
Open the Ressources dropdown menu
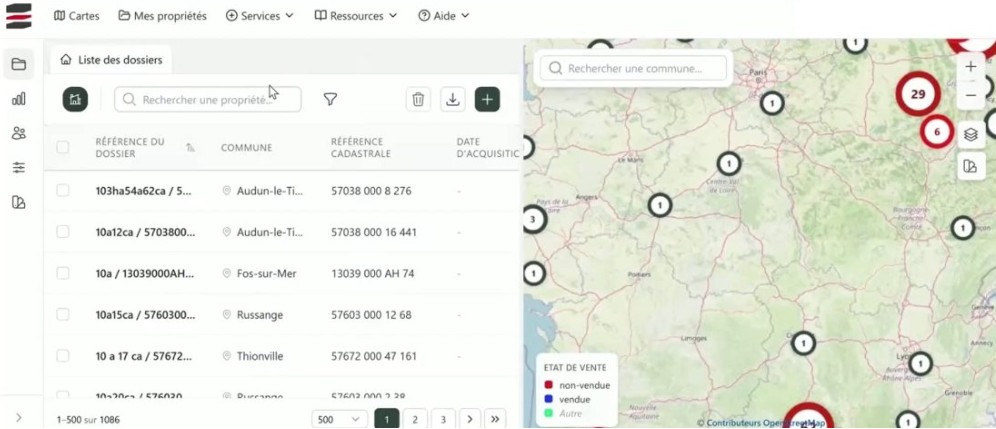coord(355,16)
